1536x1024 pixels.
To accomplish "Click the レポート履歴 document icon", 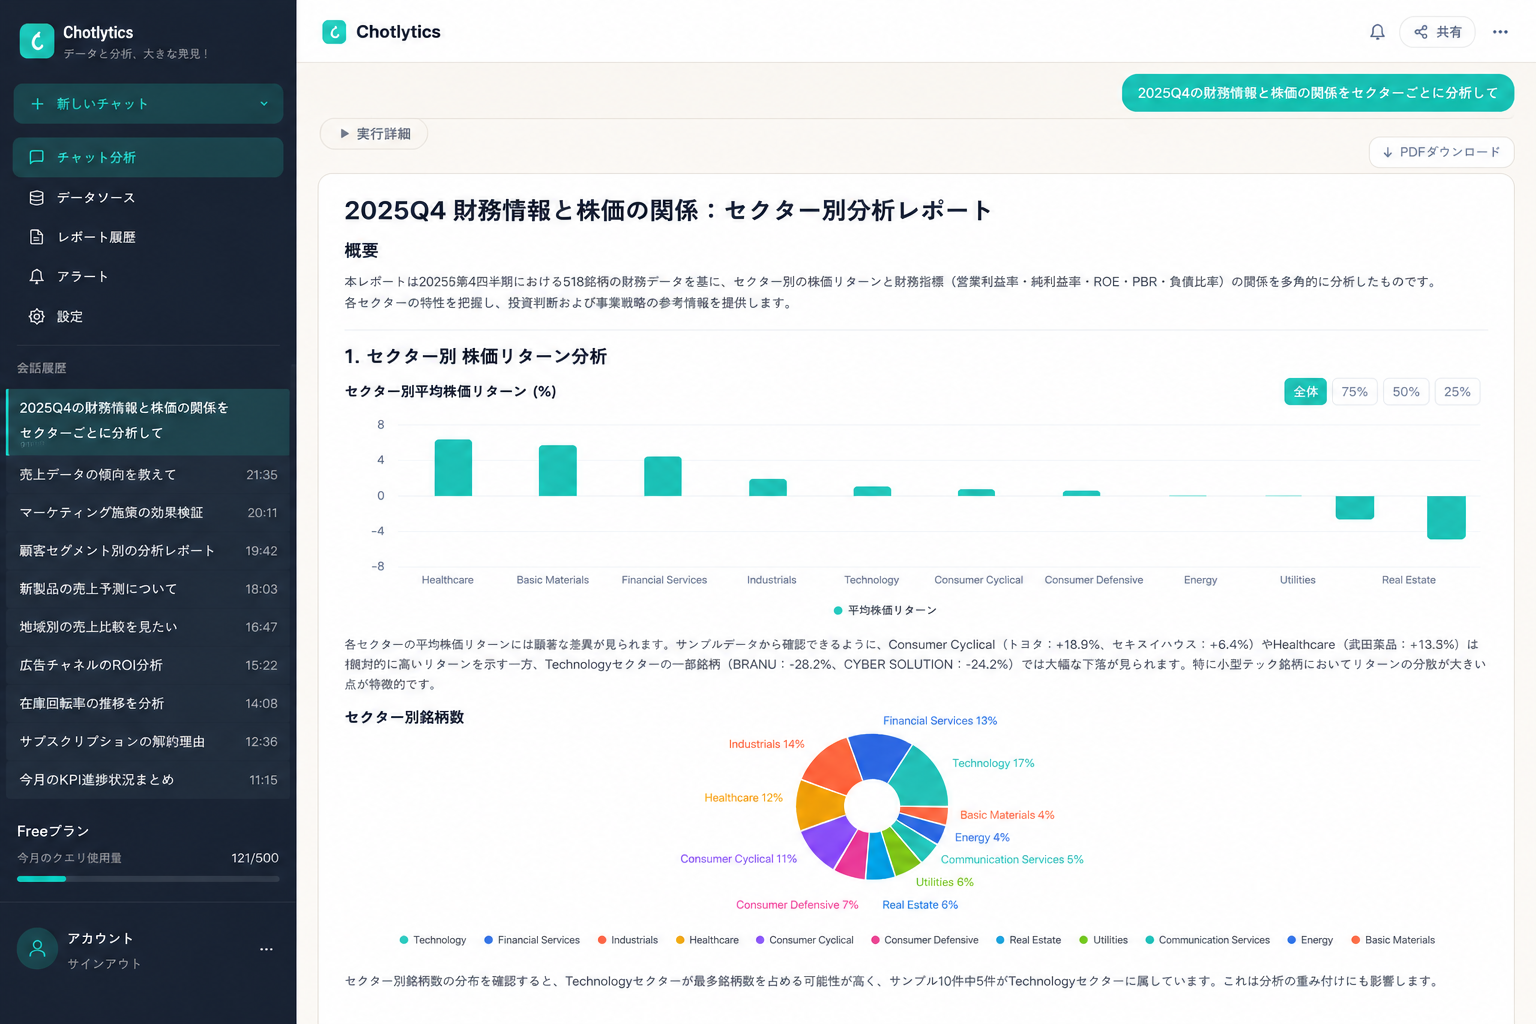I will (37, 237).
